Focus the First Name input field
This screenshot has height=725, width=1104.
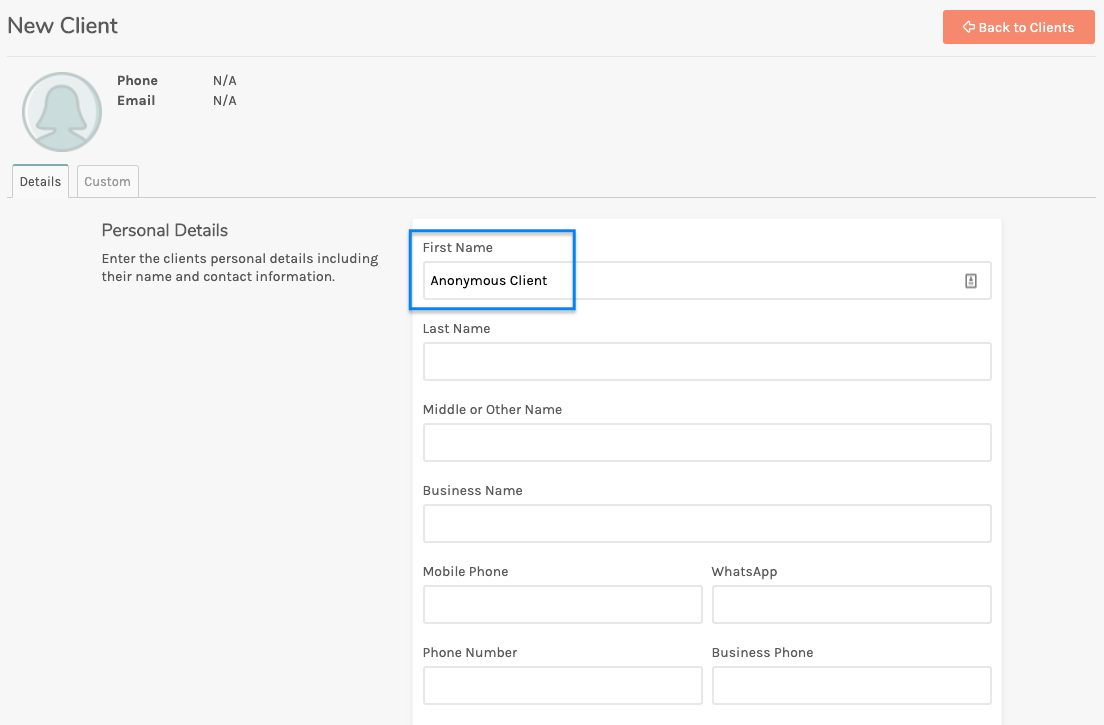point(707,281)
